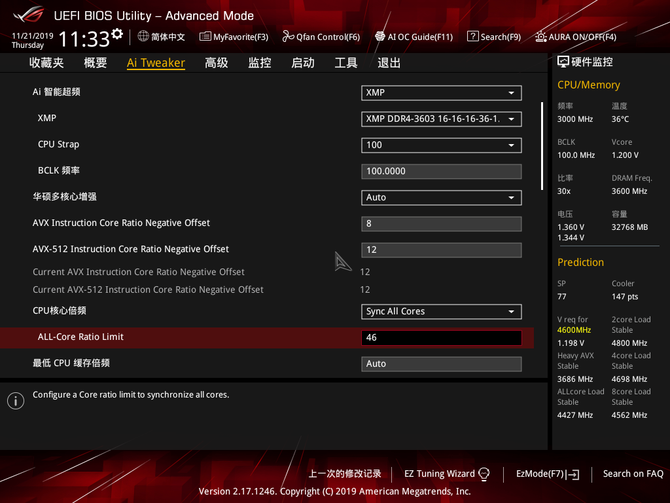Click 最低 CPU 缓存倍频 Auto field
The width and height of the screenshot is (670, 503).
pos(441,364)
